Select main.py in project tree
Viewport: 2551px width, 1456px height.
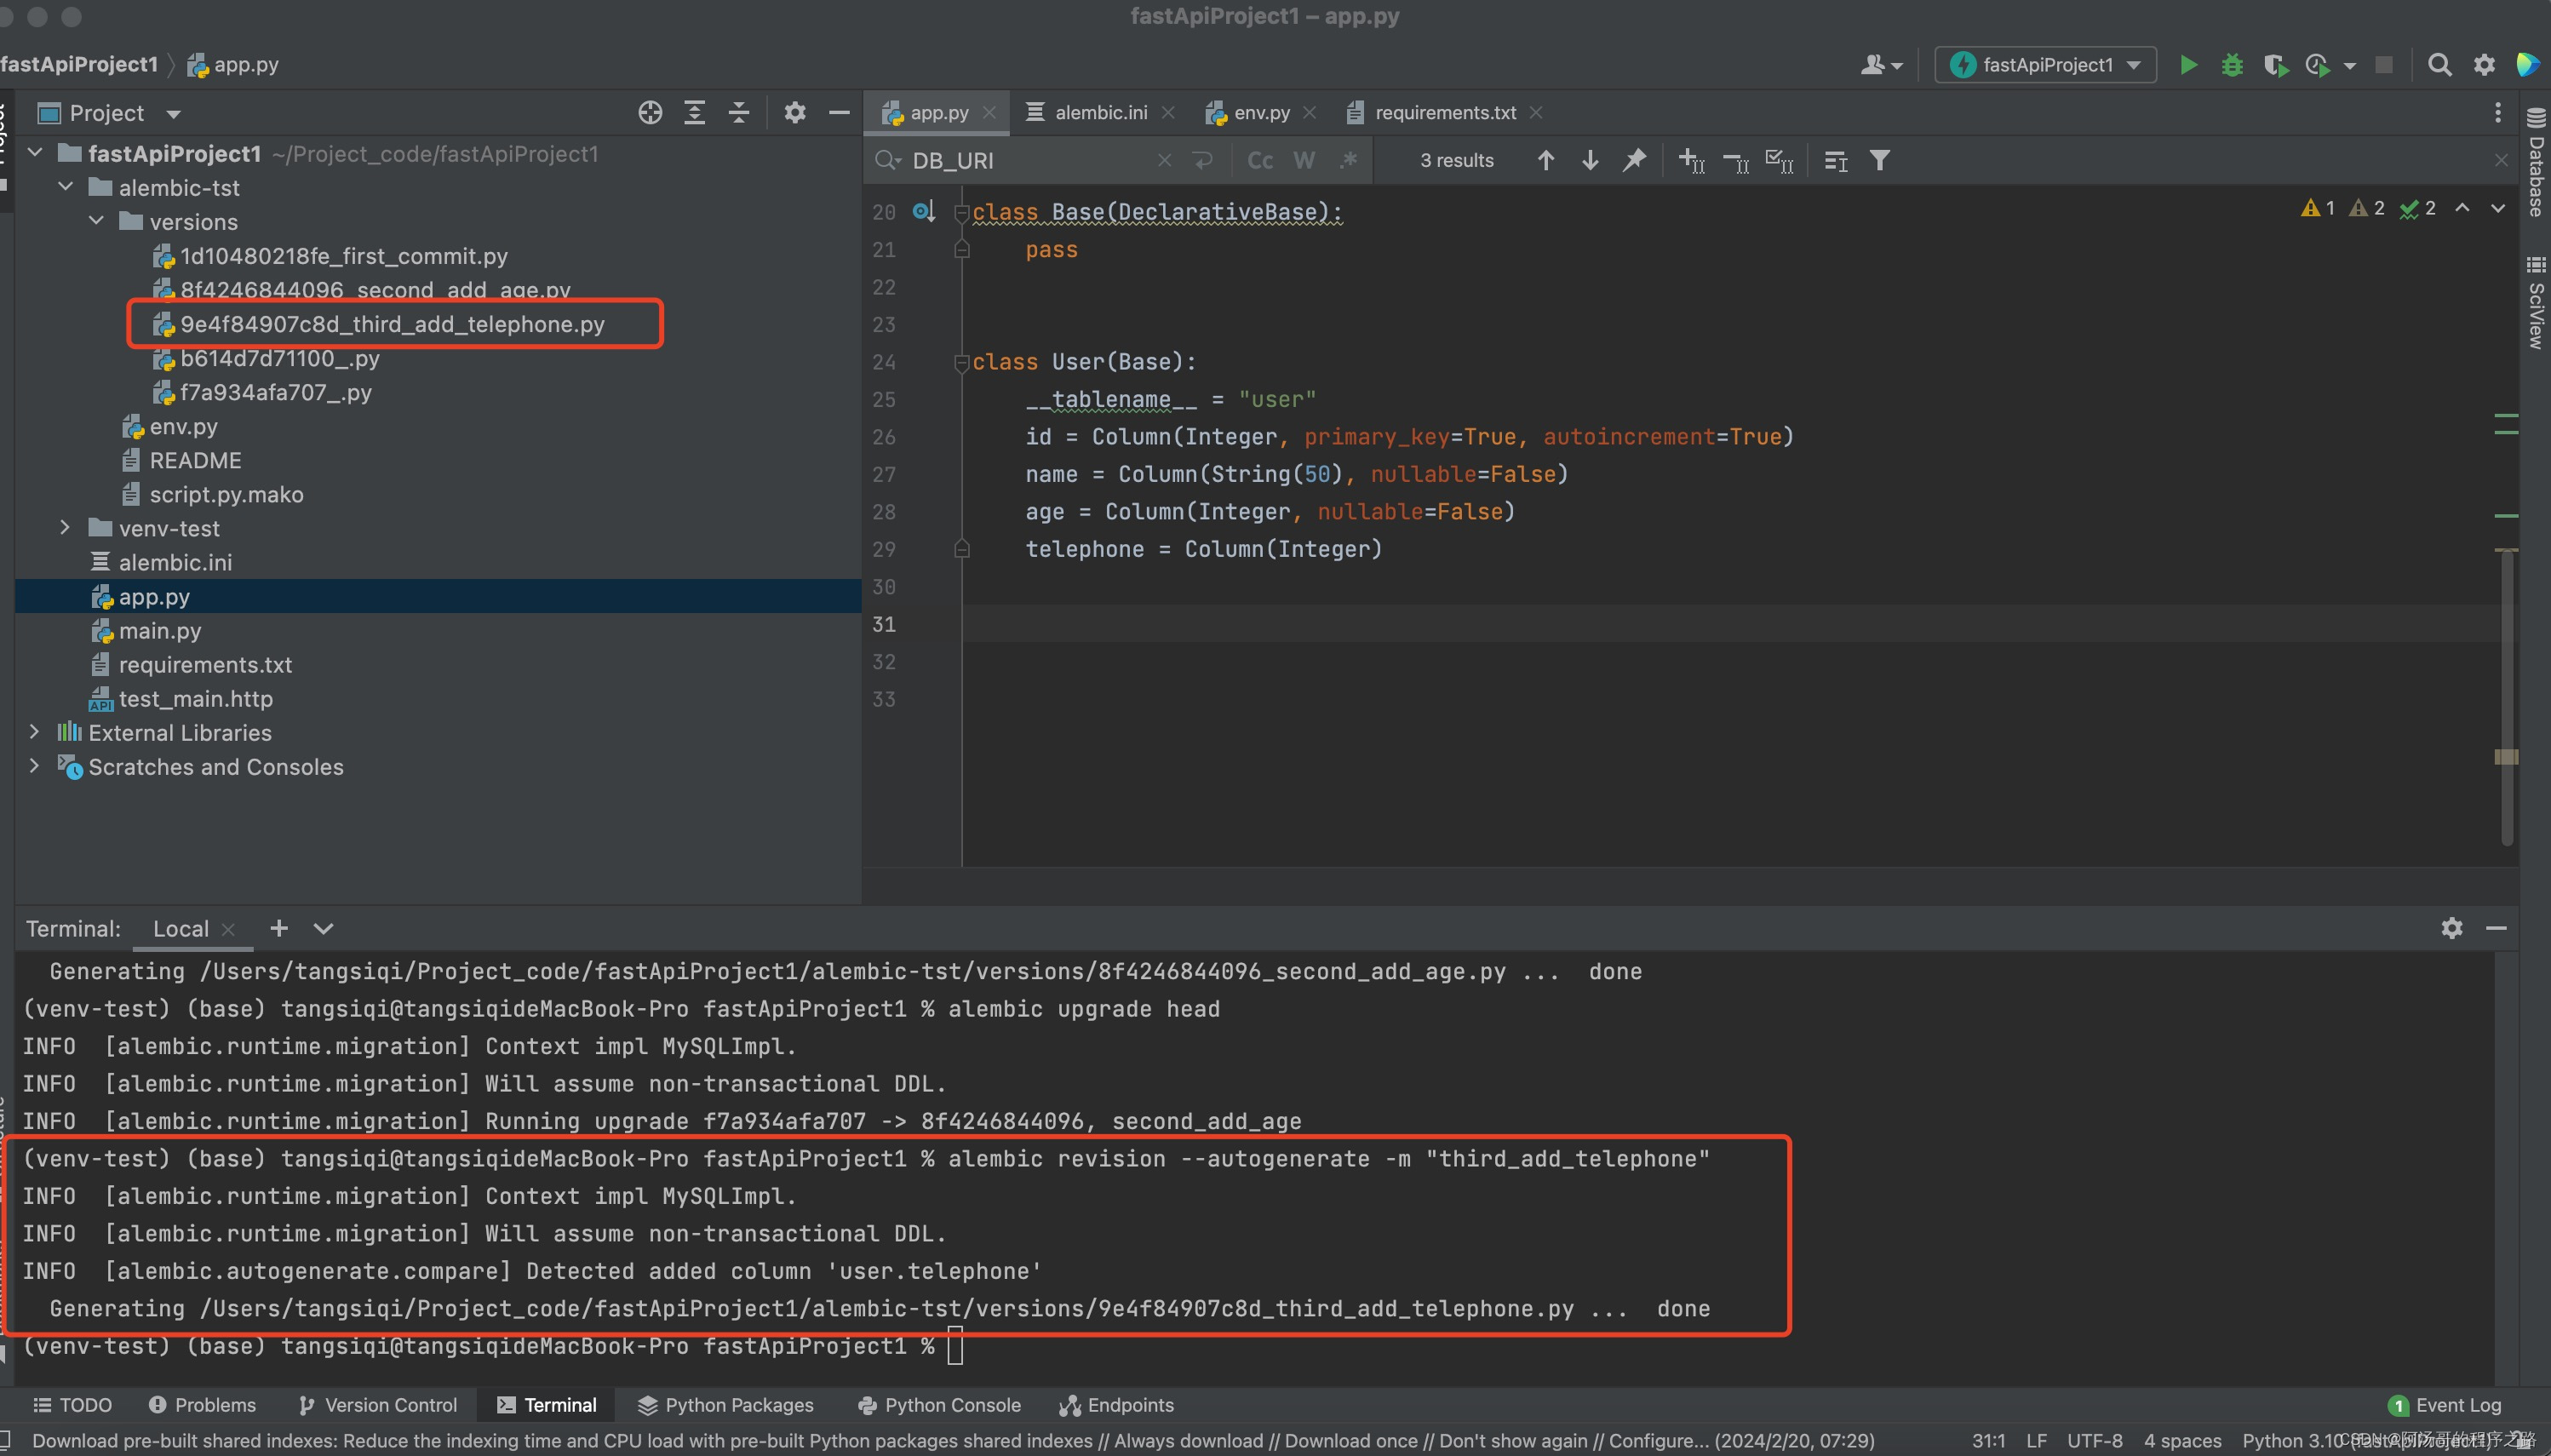point(159,630)
